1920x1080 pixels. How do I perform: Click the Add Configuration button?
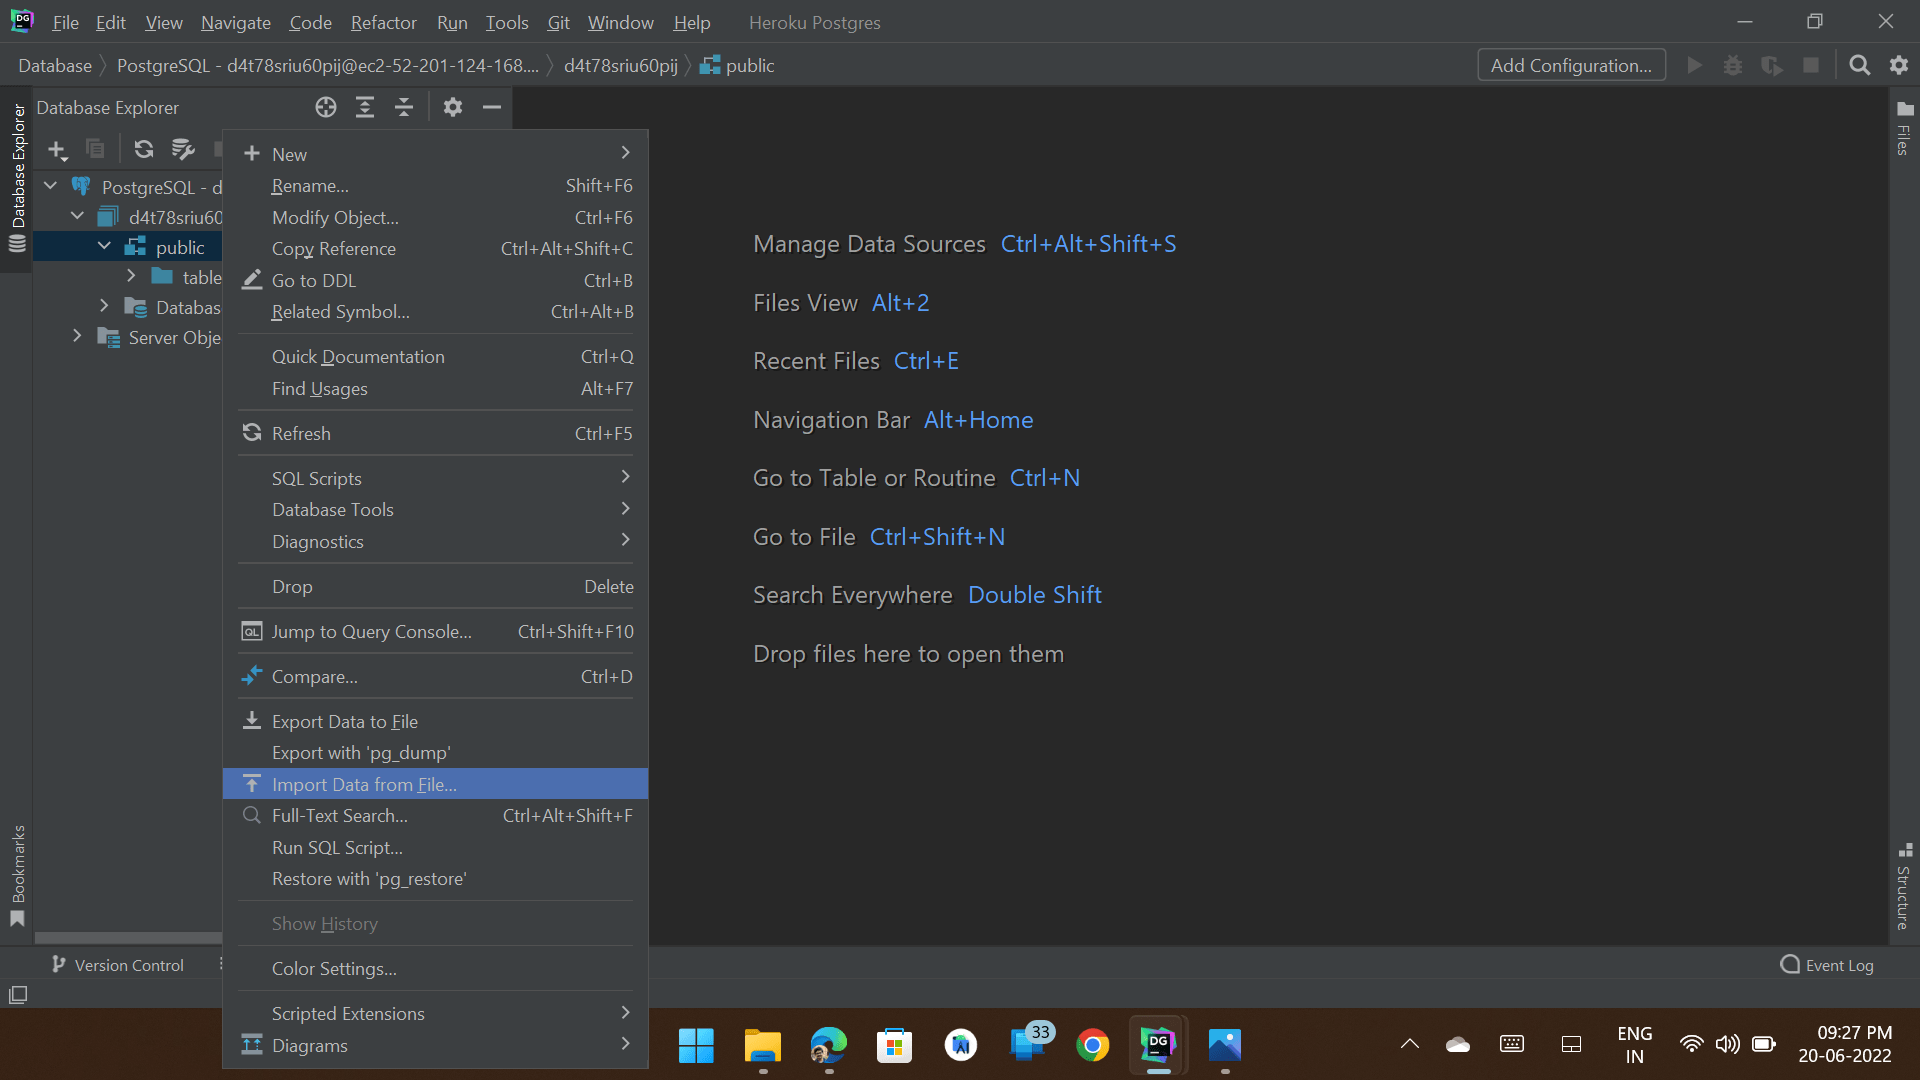coord(1571,64)
